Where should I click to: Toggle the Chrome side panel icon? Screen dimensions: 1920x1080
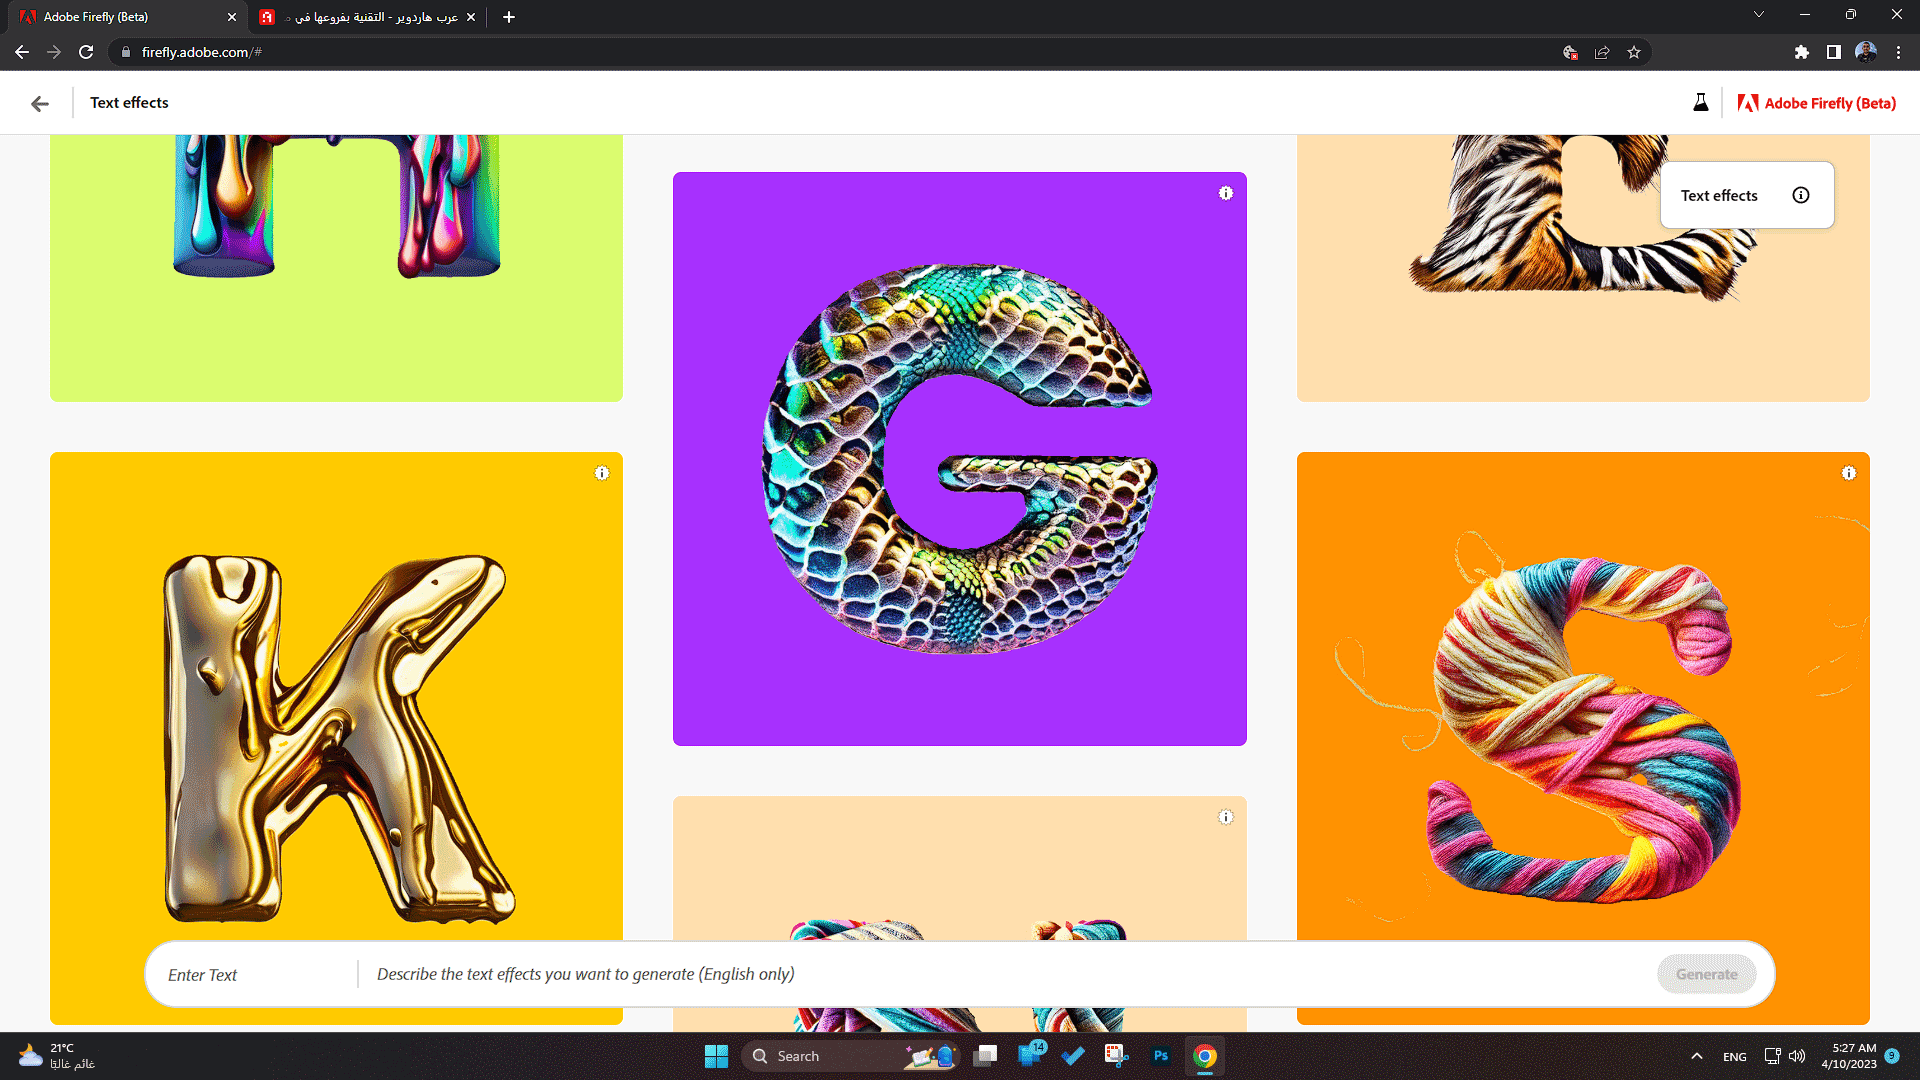[1834, 52]
